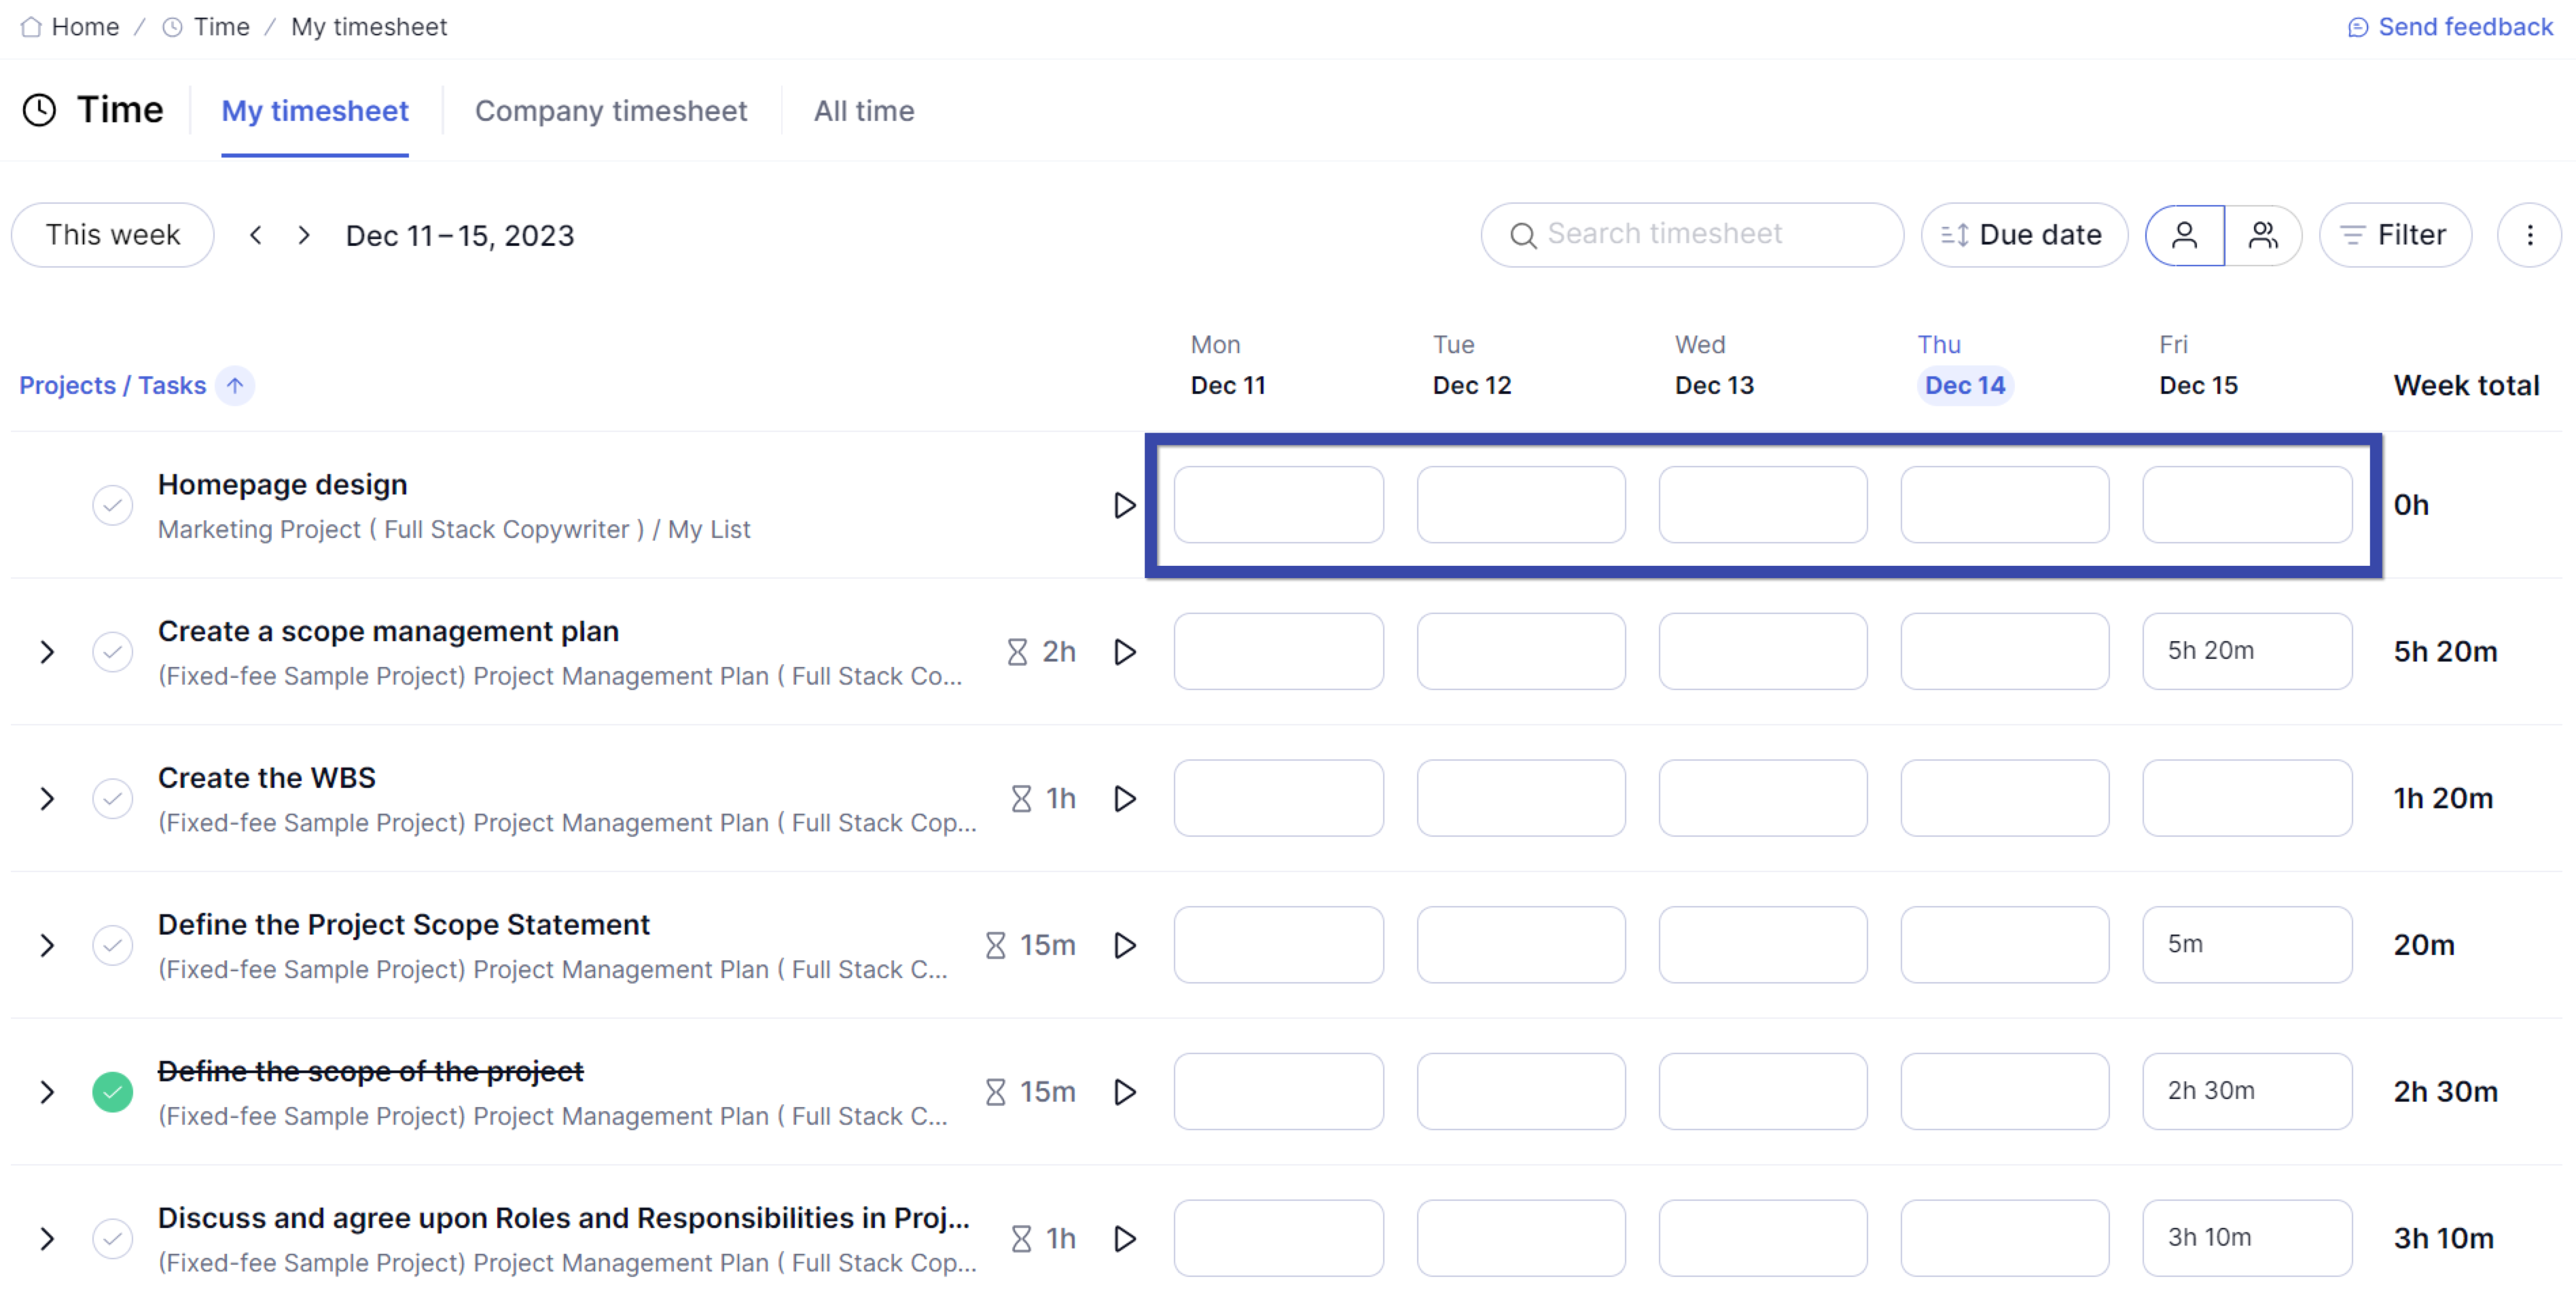Switch to team view (multiple people icon)

(2263, 235)
